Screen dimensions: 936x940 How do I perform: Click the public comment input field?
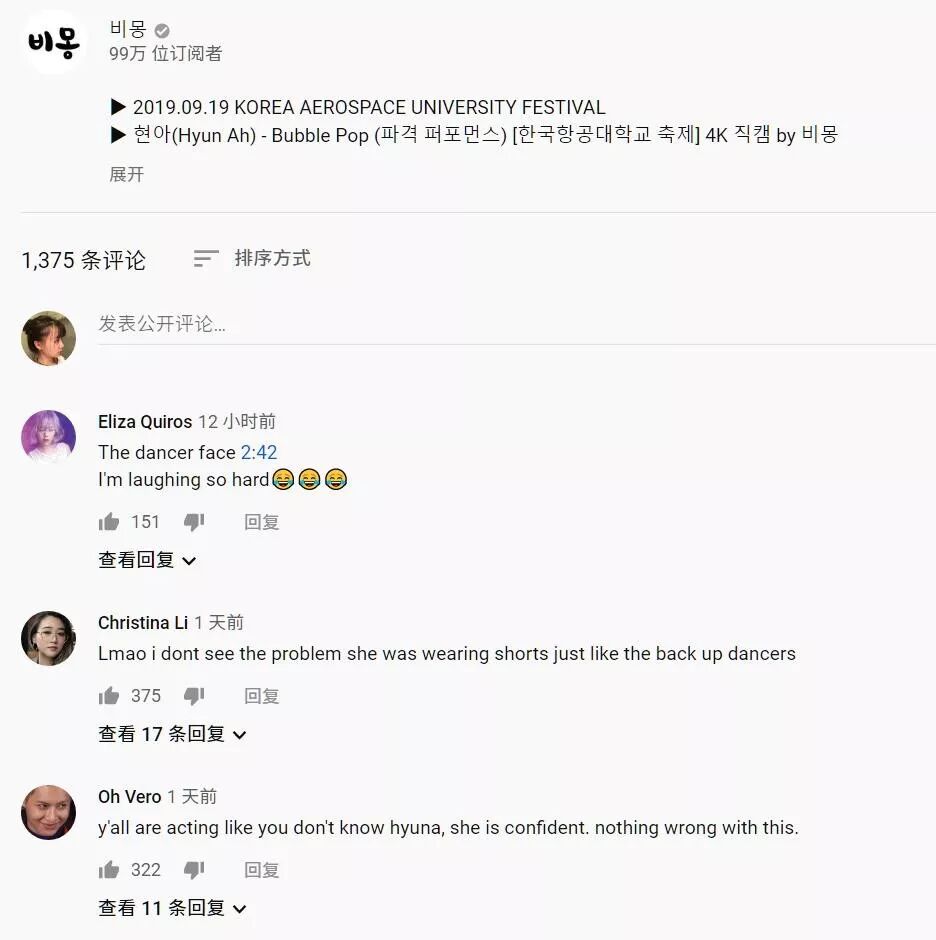[x=516, y=324]
